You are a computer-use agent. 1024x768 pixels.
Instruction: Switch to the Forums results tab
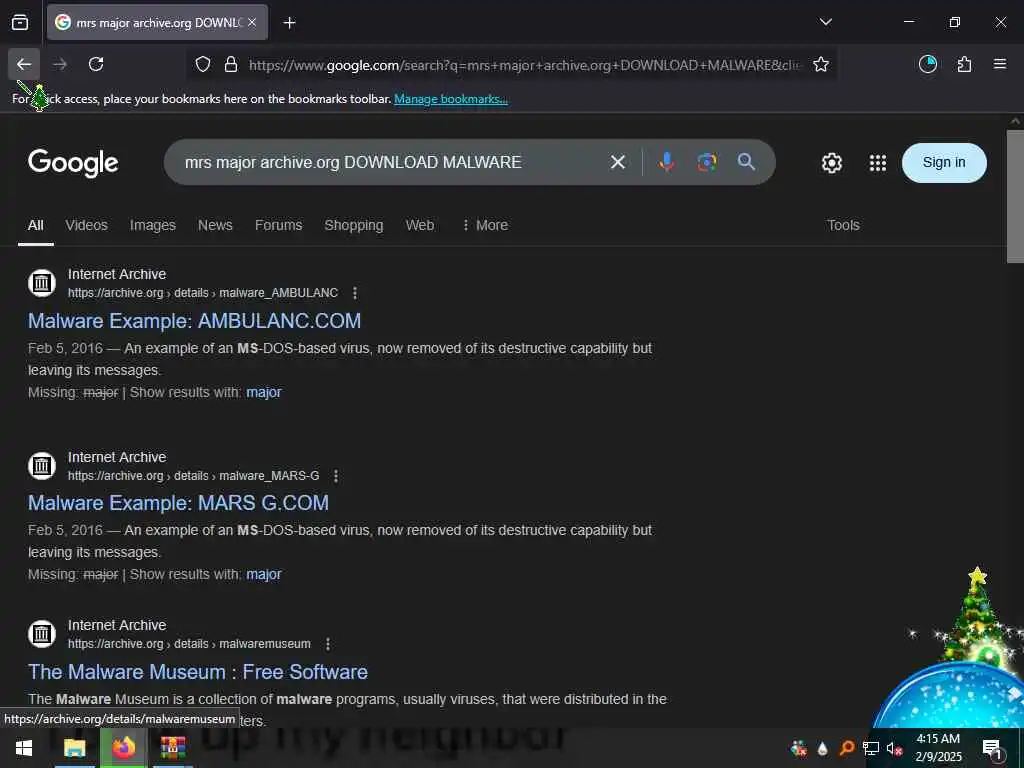tap(278, 225)
